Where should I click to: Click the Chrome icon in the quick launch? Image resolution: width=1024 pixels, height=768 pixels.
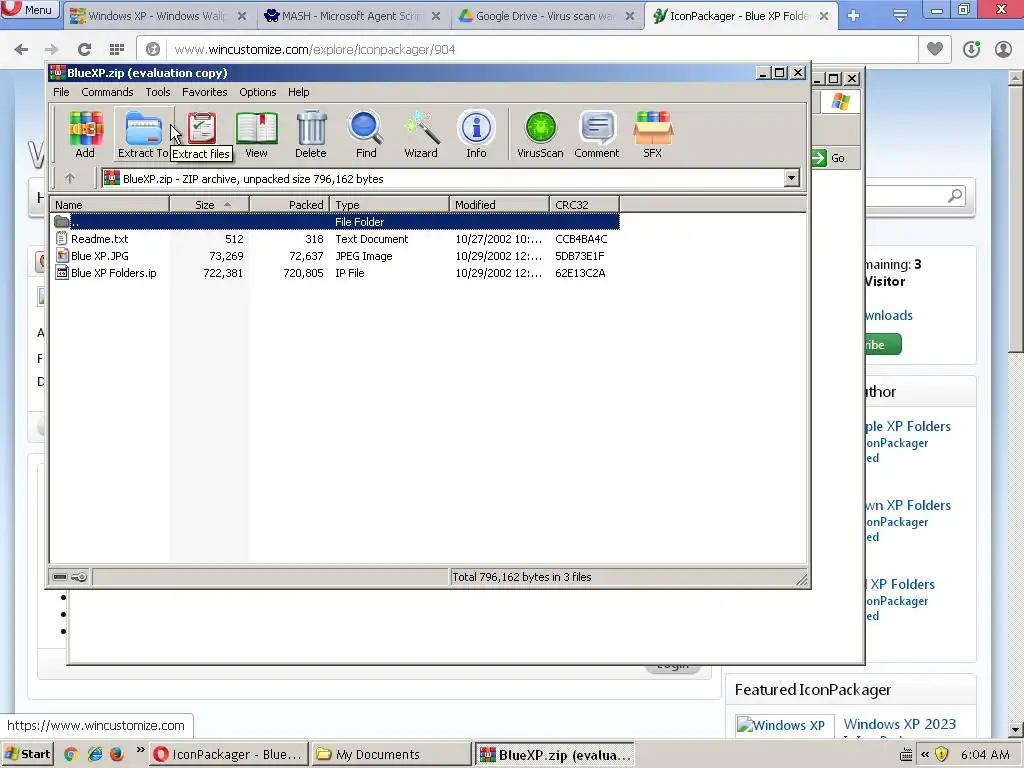(x=71, y=754)
